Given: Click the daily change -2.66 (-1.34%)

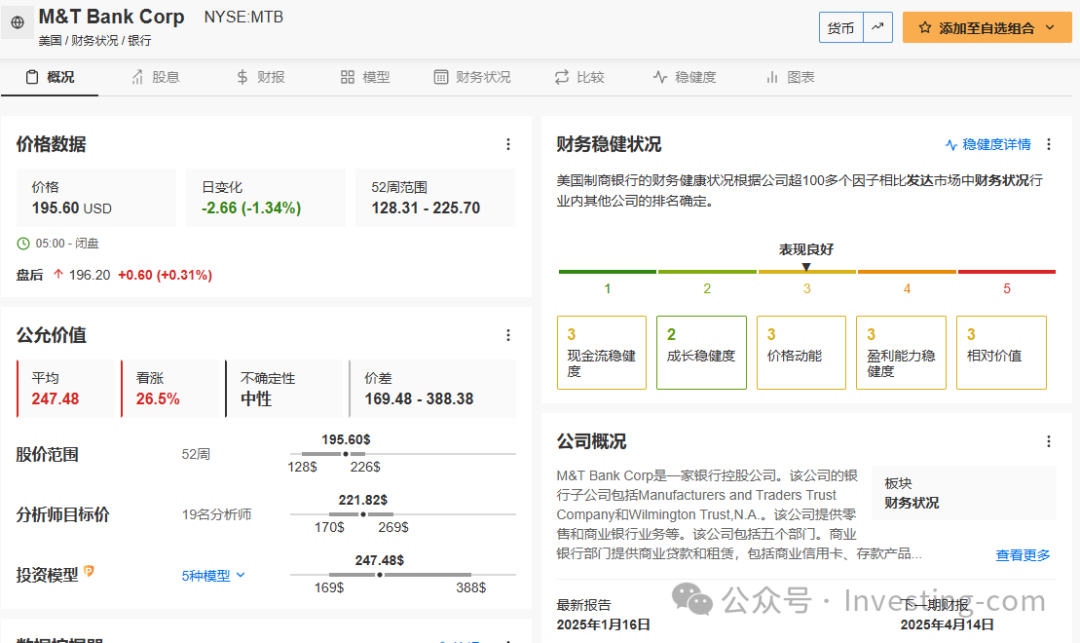Looking at the screenshot, I should click(251, 208).
